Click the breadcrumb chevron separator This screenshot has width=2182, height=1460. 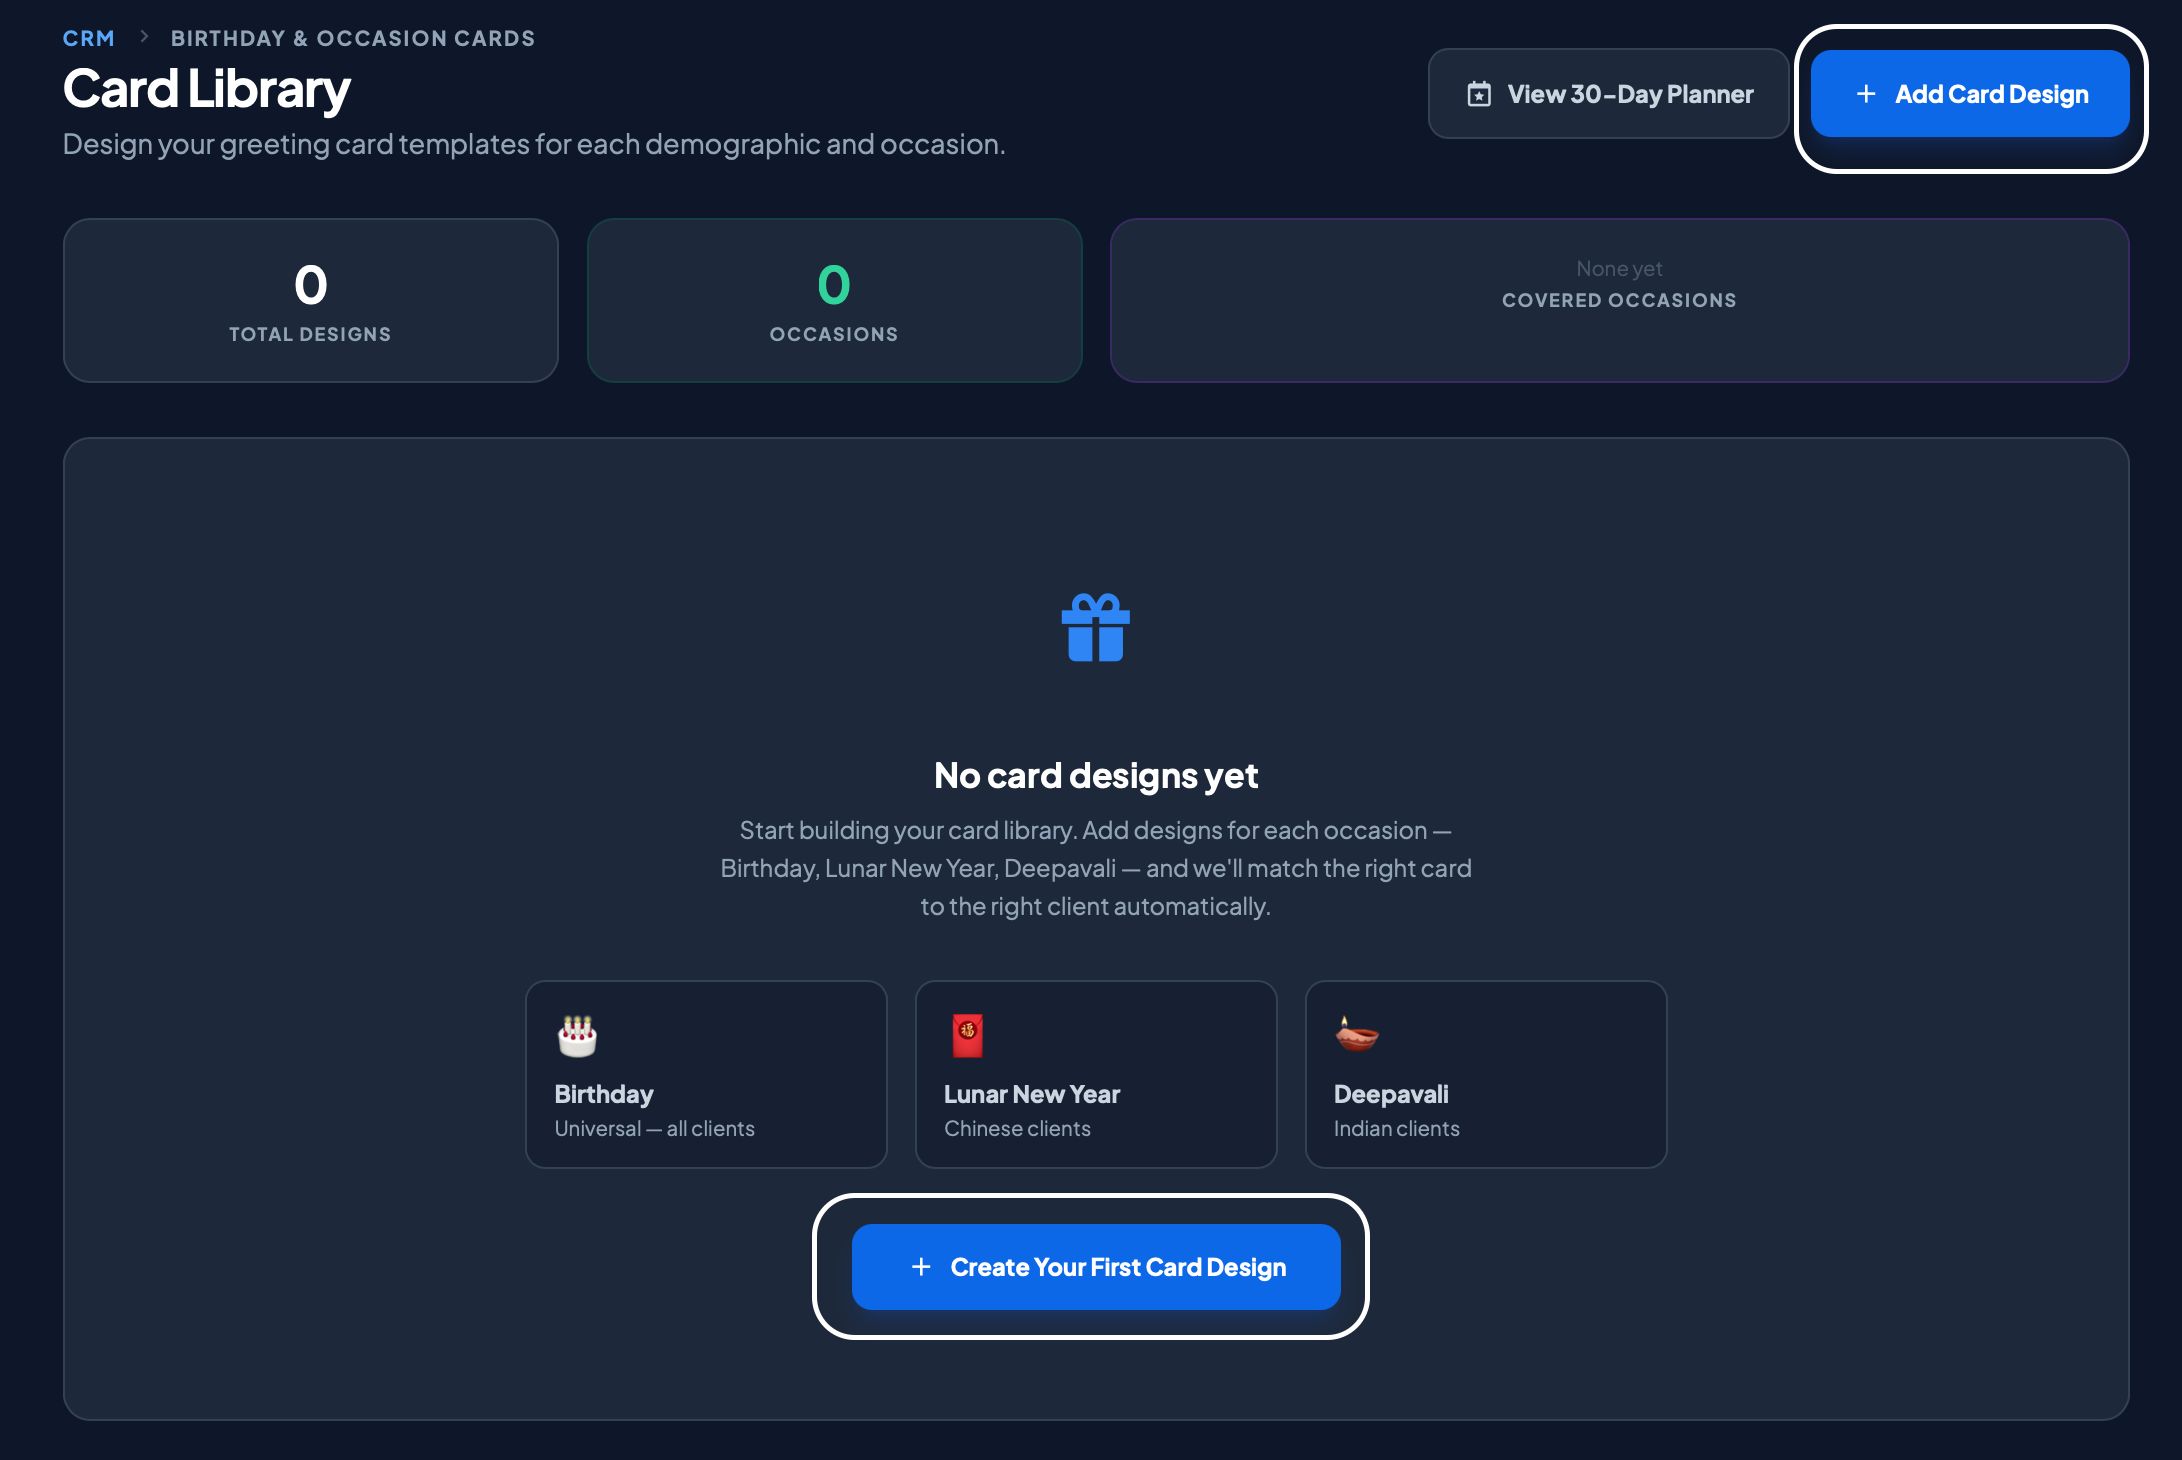click(x=144, y=37)
